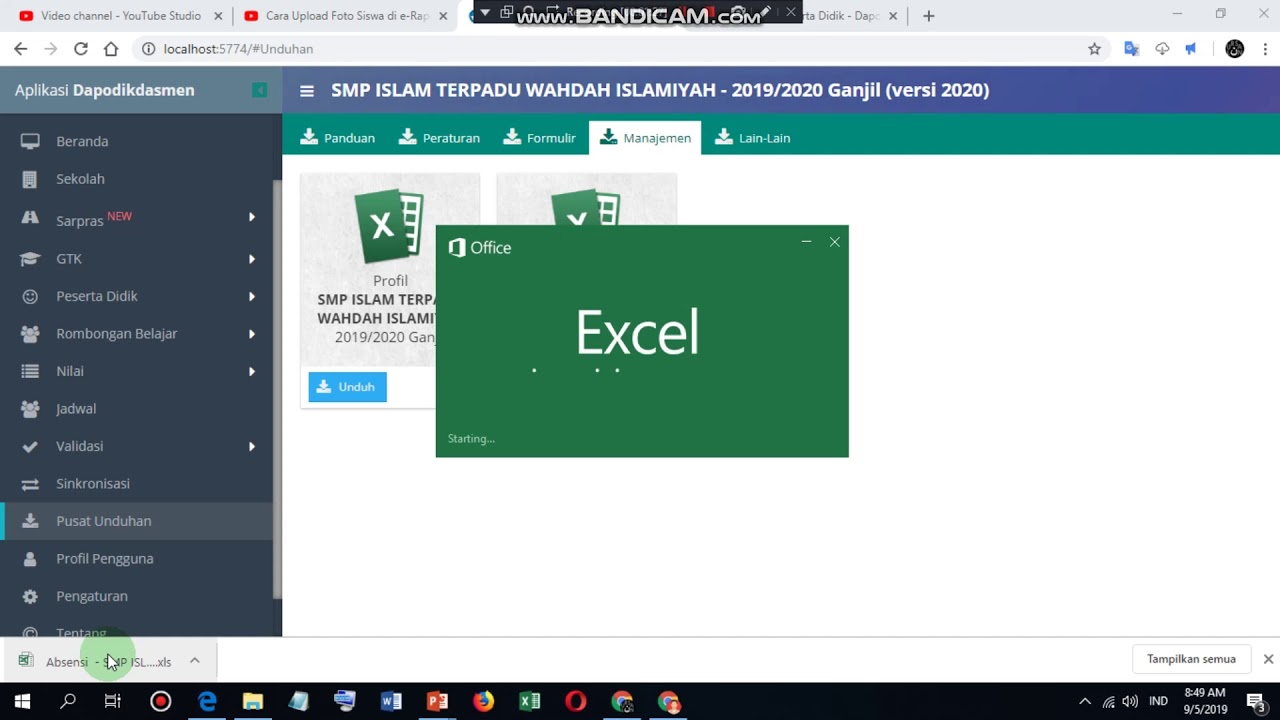Show hidden system tray icons
Screen dimensions: 1280x720
1085,701
